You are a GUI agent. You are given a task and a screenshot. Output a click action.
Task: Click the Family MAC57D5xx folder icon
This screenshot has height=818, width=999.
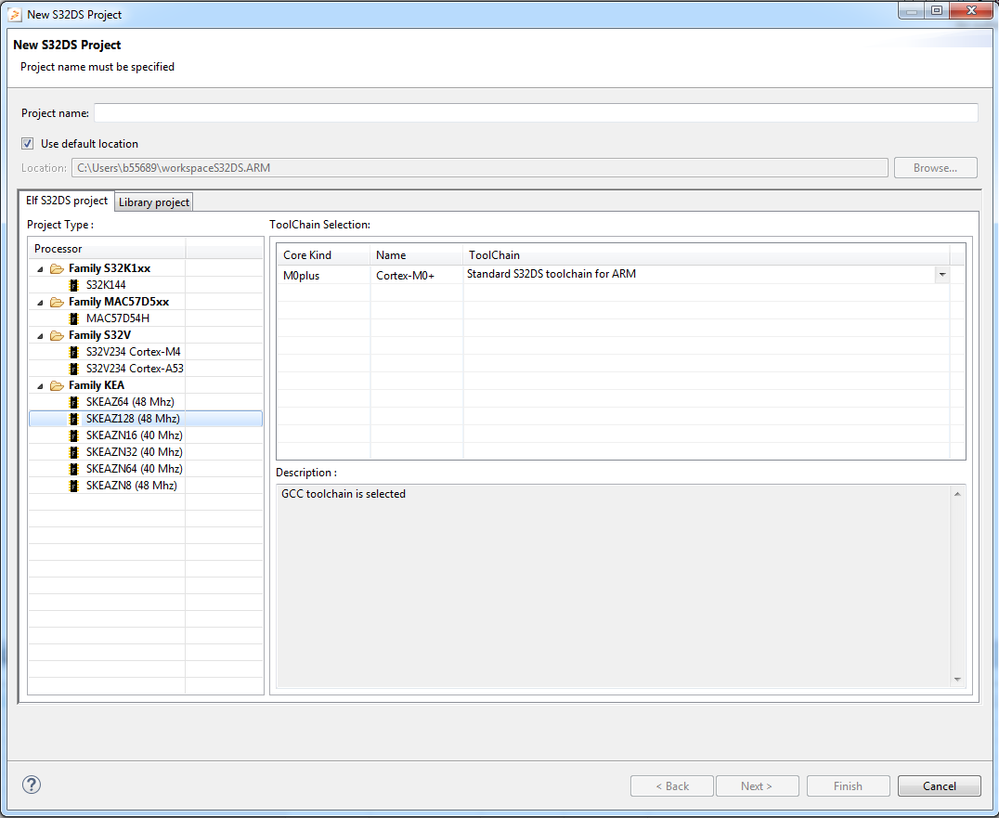tap(57, 302)
